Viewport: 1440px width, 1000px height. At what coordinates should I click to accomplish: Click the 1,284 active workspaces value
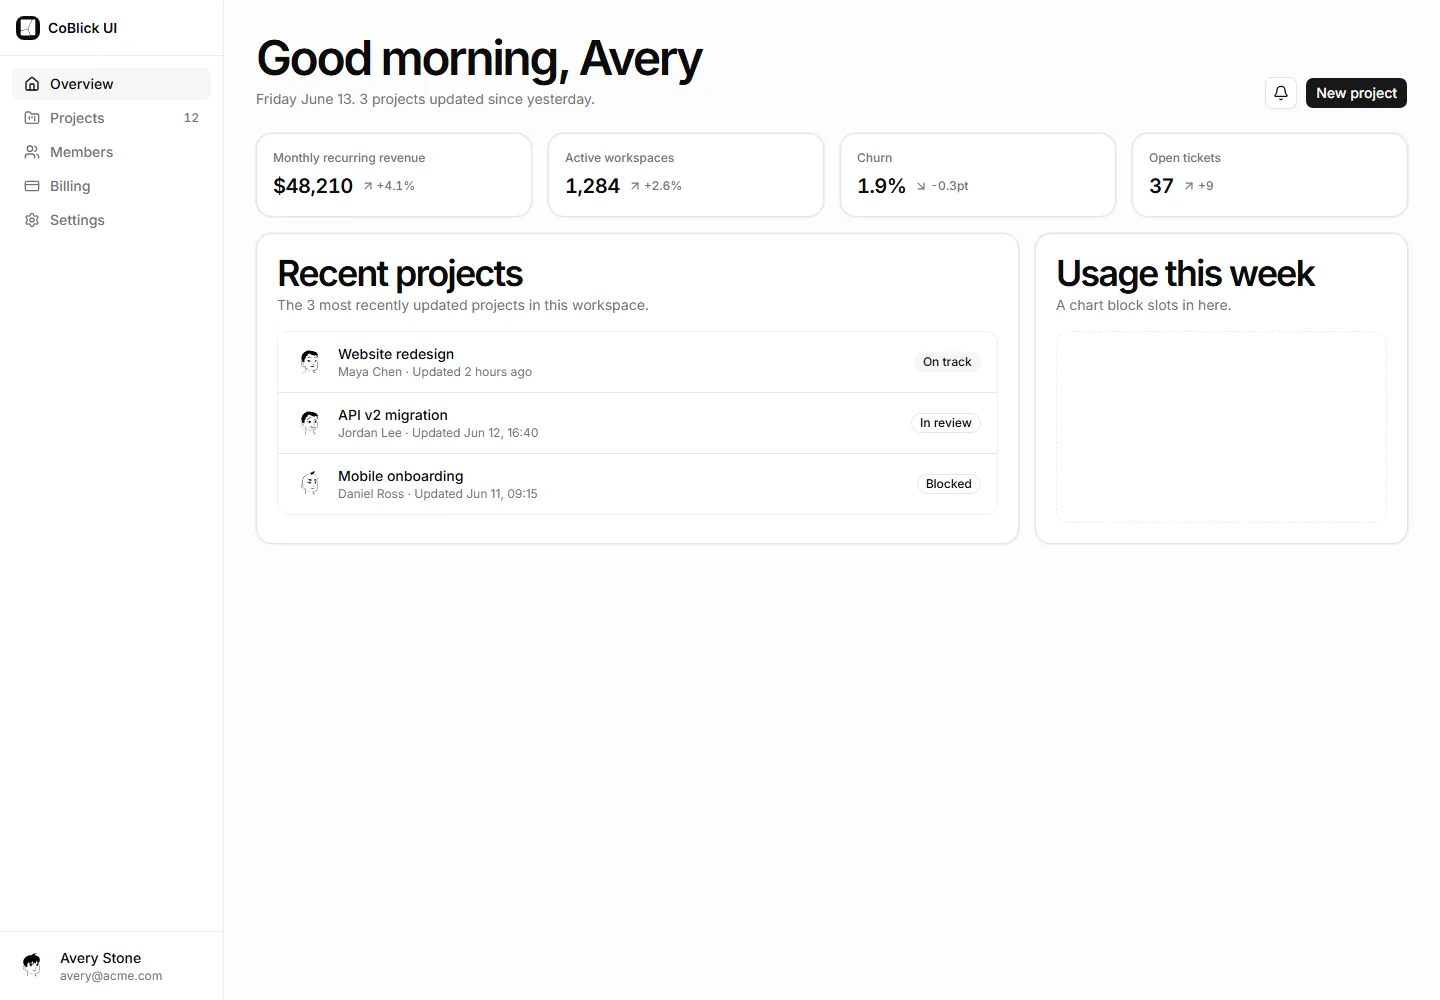click(x=592, y=186)
